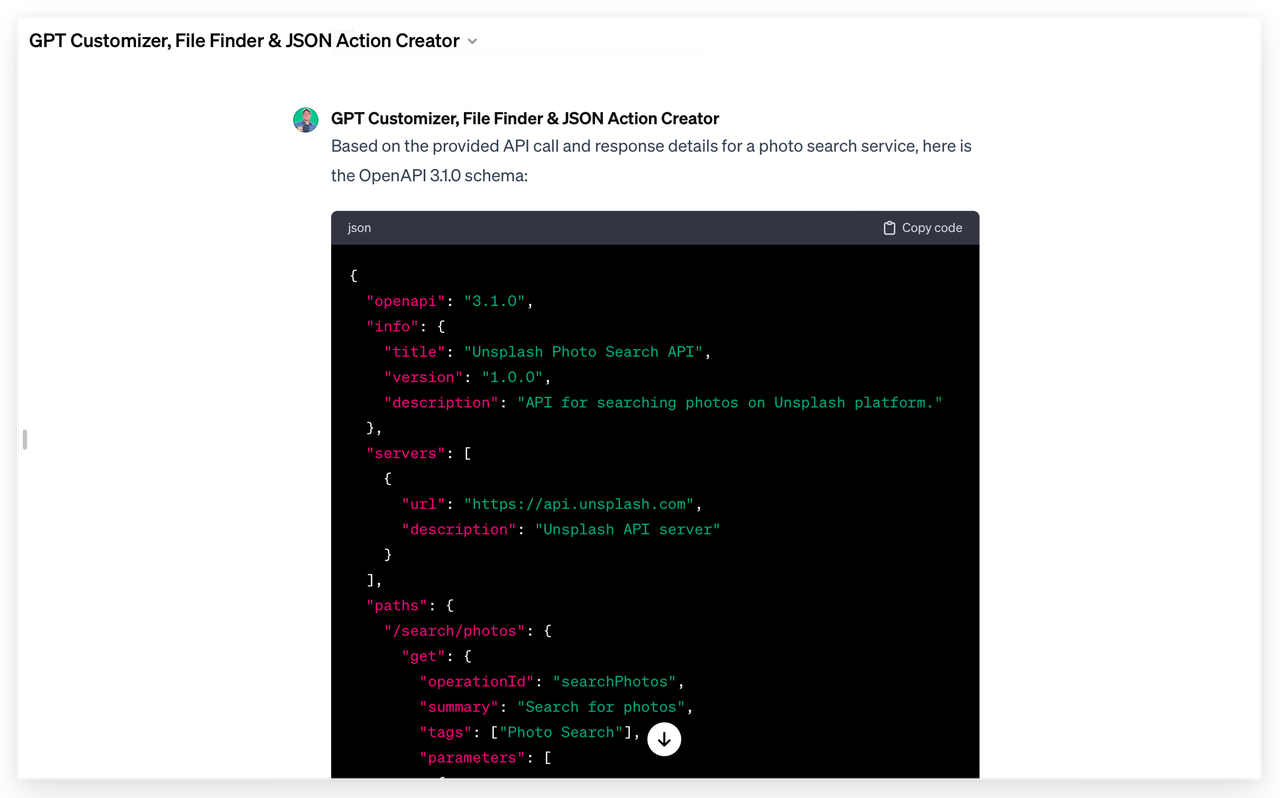Click the sentence starting 'Based on the provided API call'
The image size is (1280, 798).
click(651, 146)
